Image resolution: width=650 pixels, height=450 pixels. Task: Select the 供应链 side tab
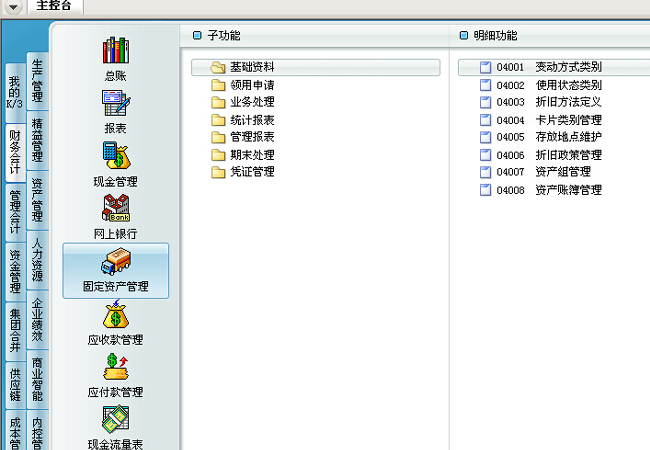coord(15,385)
